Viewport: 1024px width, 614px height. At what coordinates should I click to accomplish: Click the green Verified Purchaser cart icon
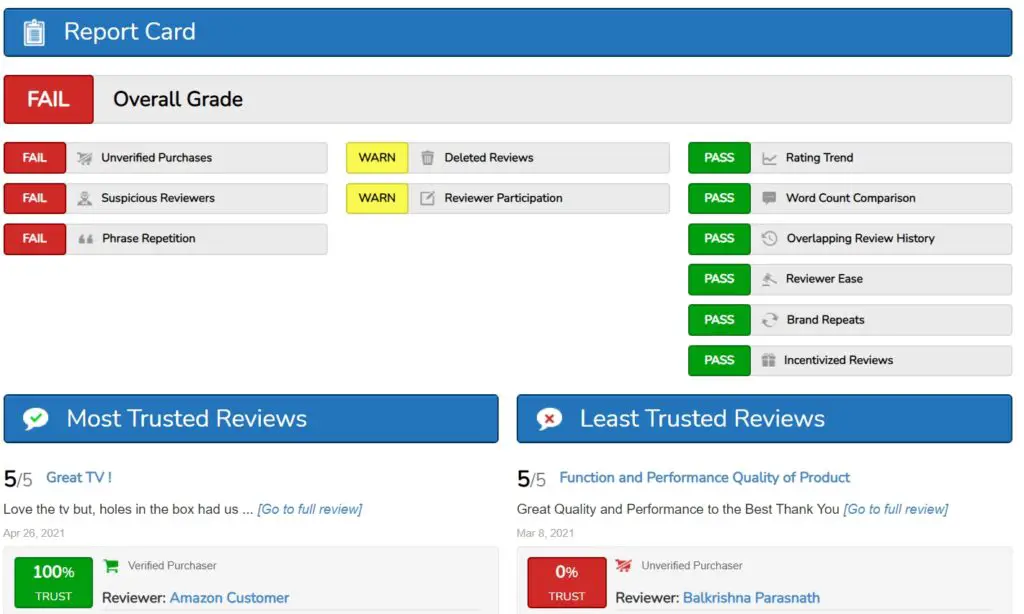click(x=111, y=566)
